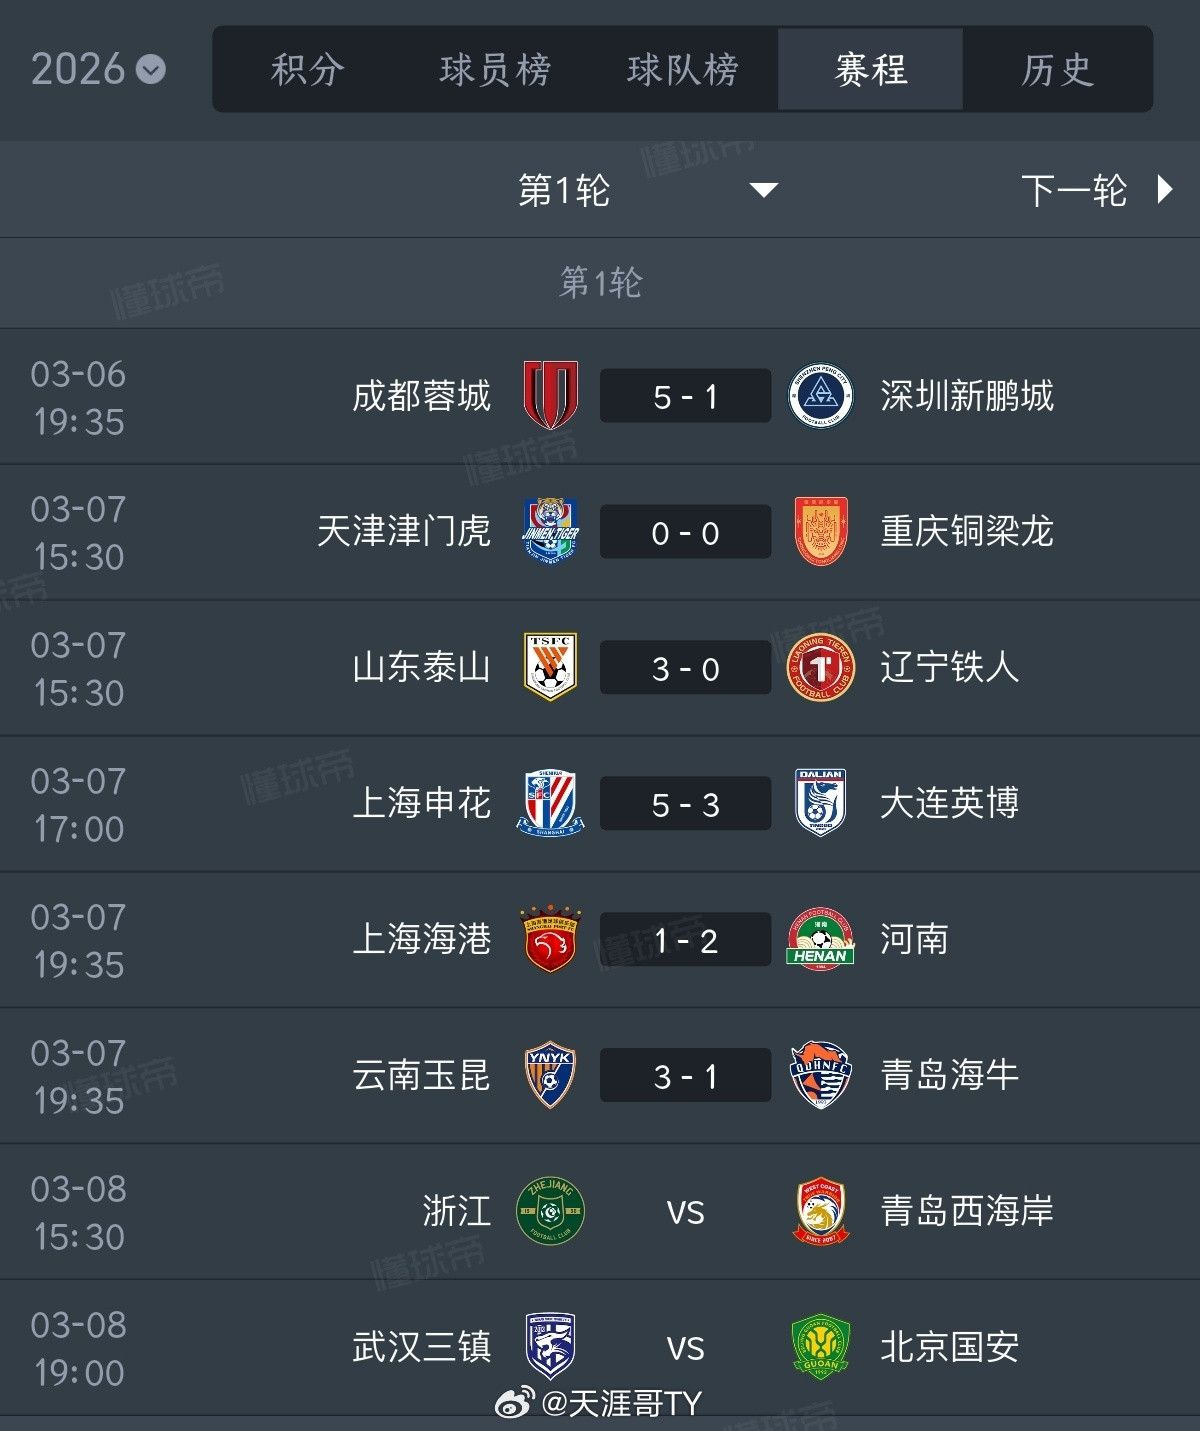Select the 深圳新鹏城 club logo
Viewport: 1200px width, 1431px height.
[821, 395]
